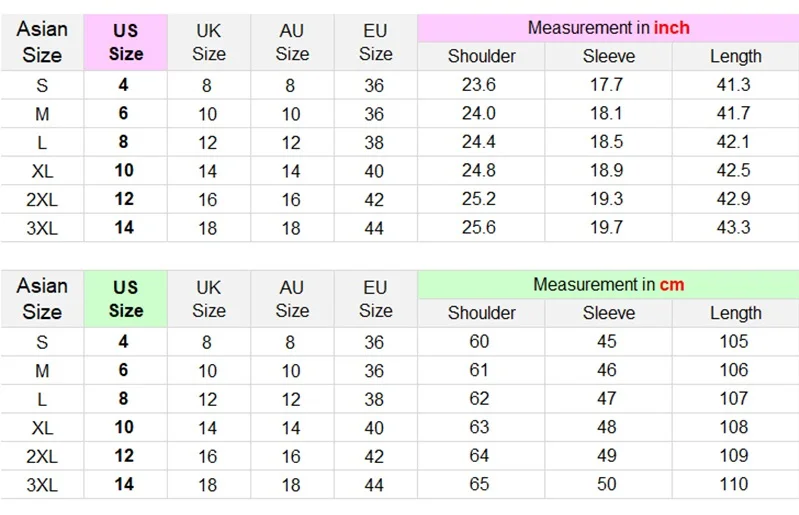Select the XL row label in cm table
This screenshot has height=515, width=799.
click(42, 427)
